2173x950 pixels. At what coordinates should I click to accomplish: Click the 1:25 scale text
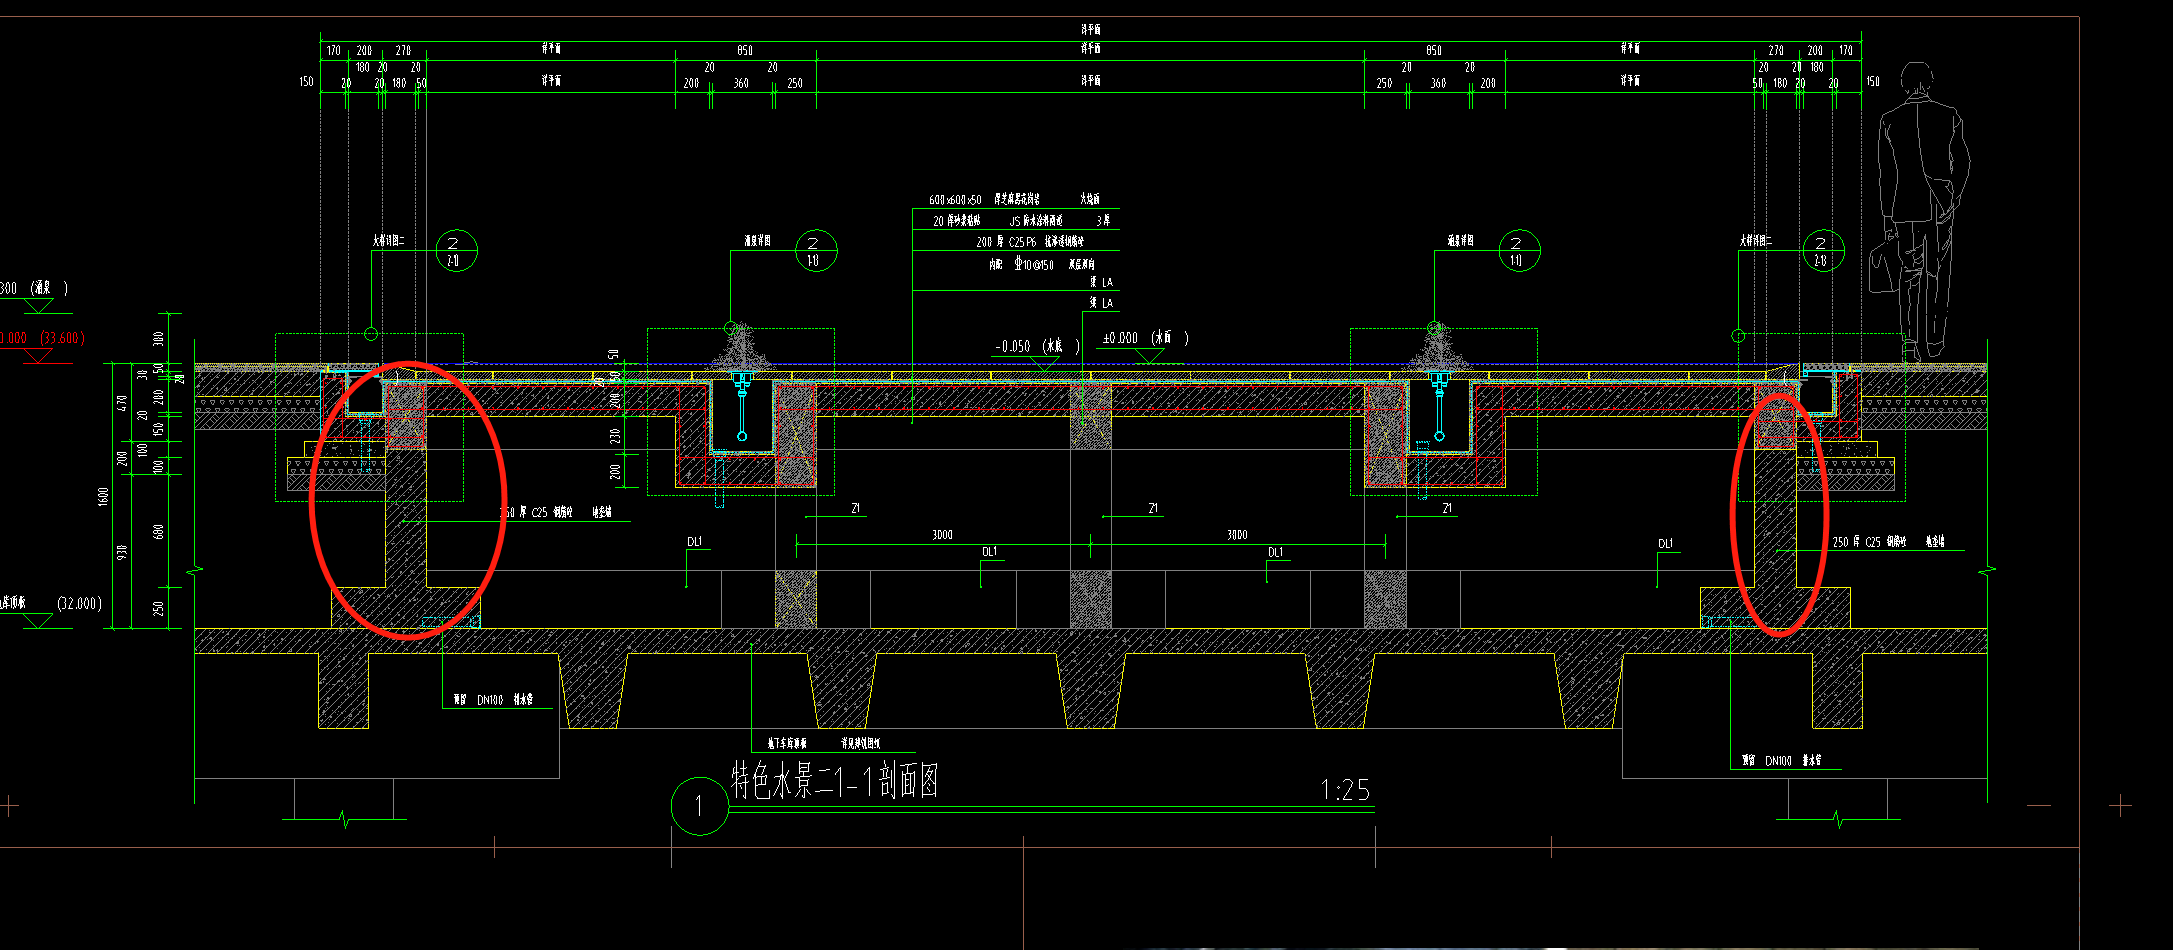[1345, 791]
